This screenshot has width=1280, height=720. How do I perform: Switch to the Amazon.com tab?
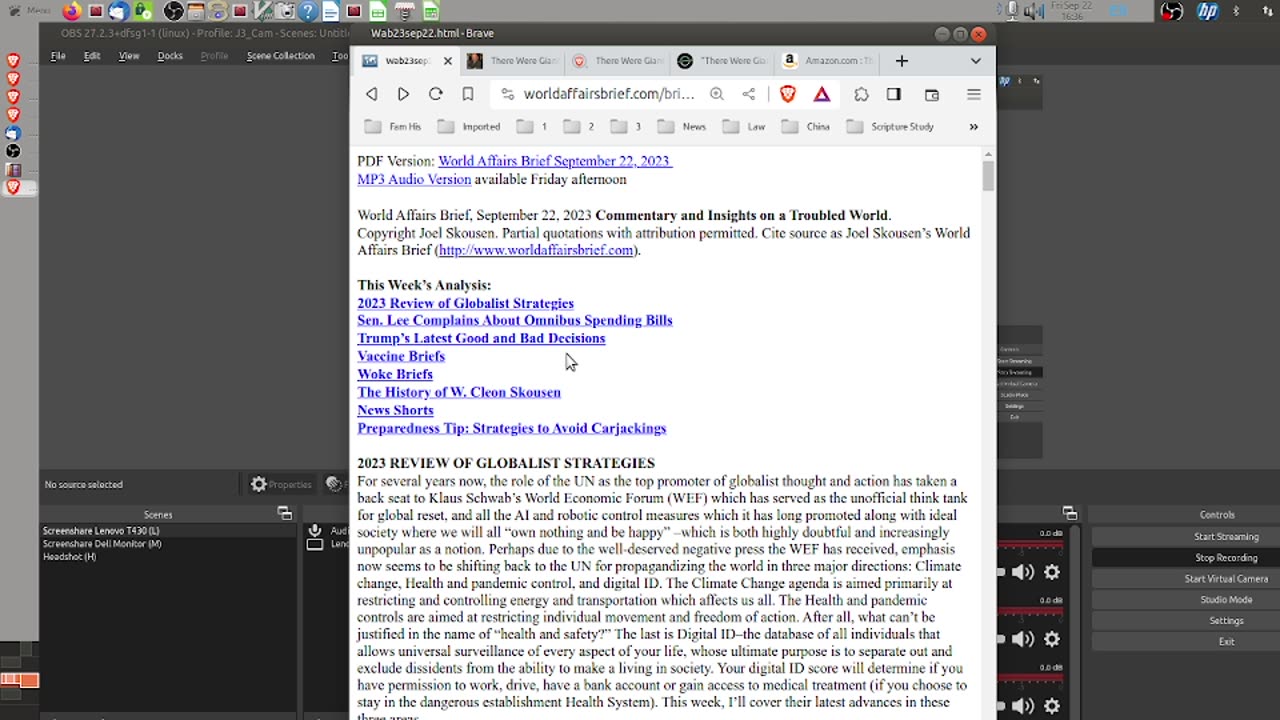click(826, 61)
